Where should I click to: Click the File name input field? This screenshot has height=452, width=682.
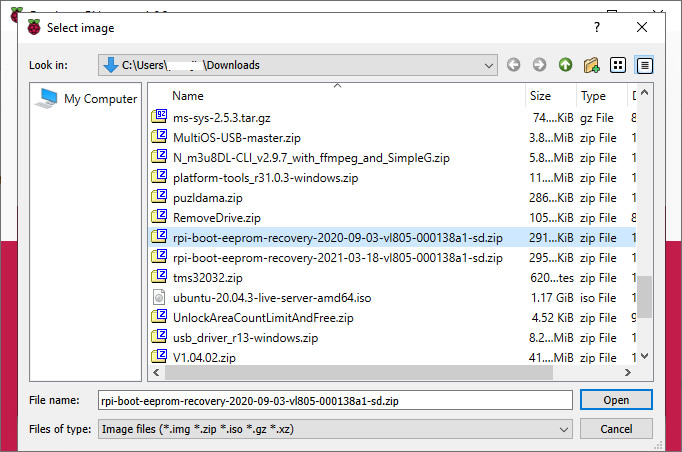pos(335,400)
